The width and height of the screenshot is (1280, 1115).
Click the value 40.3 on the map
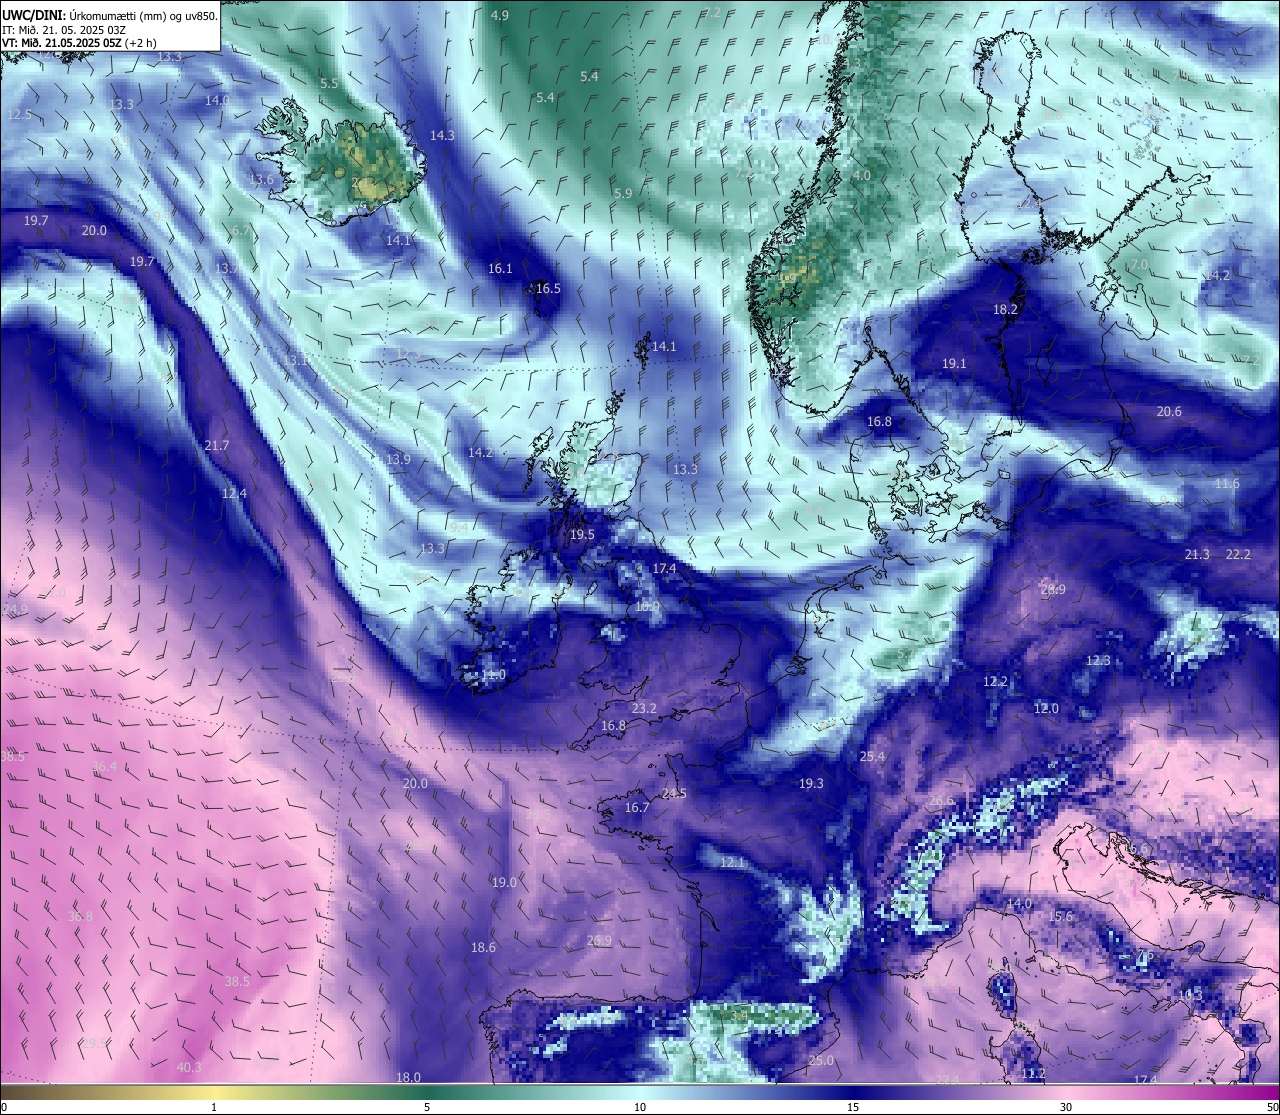(x=189, y=1067)
